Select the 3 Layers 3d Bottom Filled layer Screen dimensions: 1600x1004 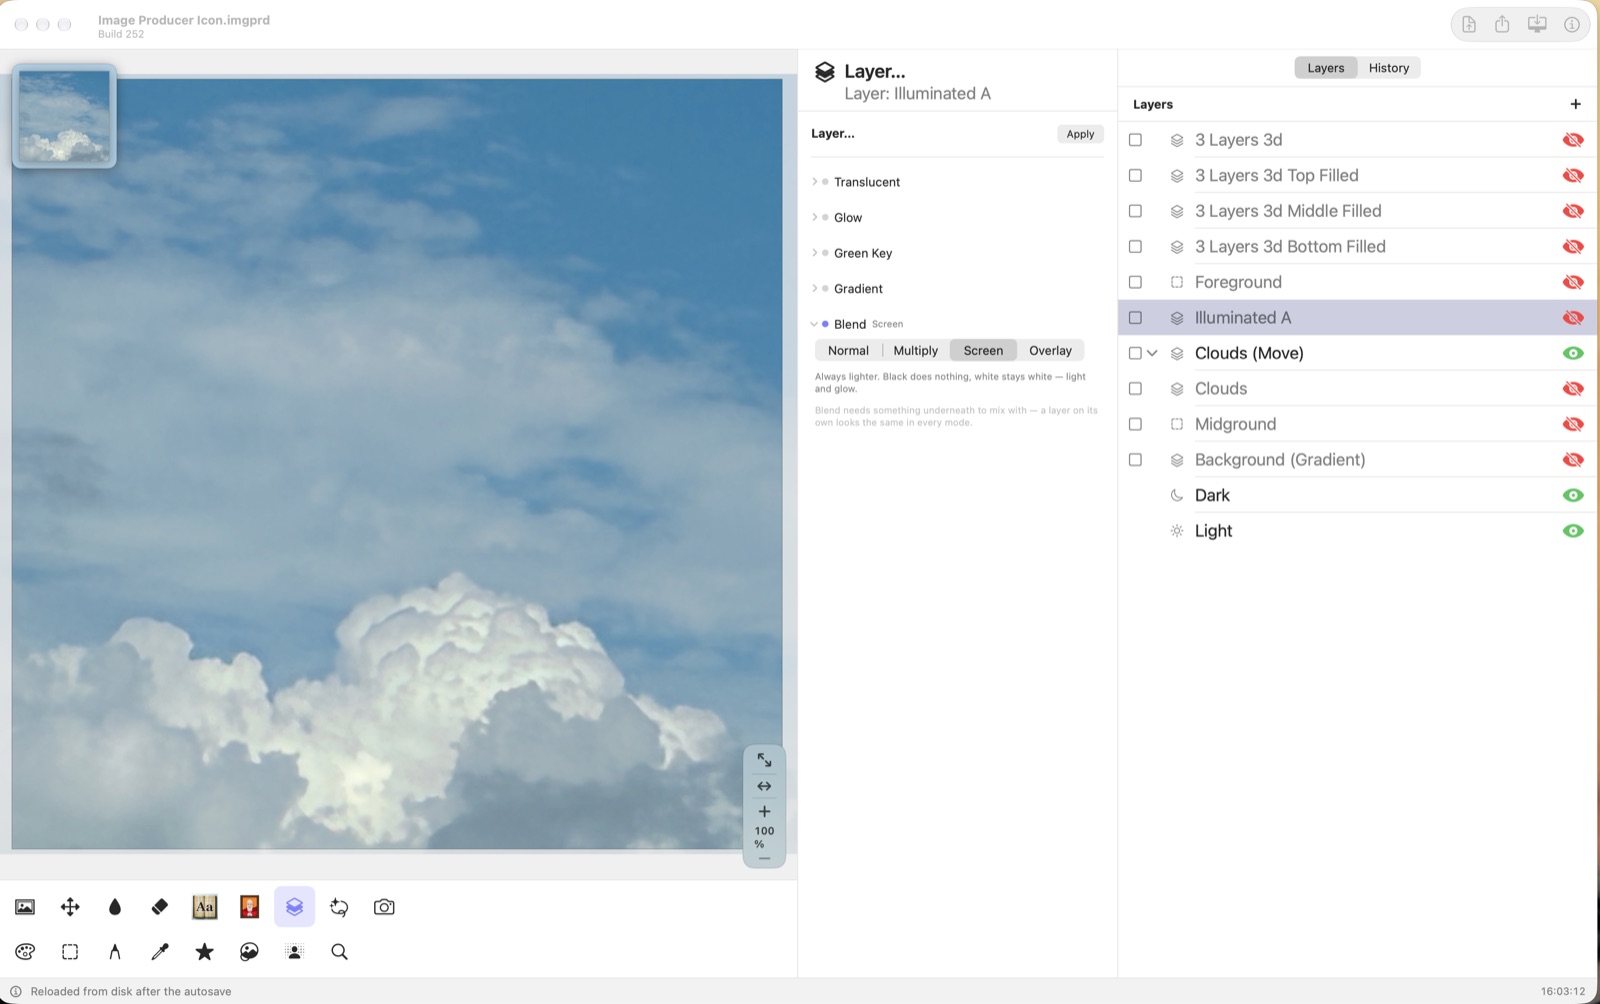click(x=1357, y=246)
